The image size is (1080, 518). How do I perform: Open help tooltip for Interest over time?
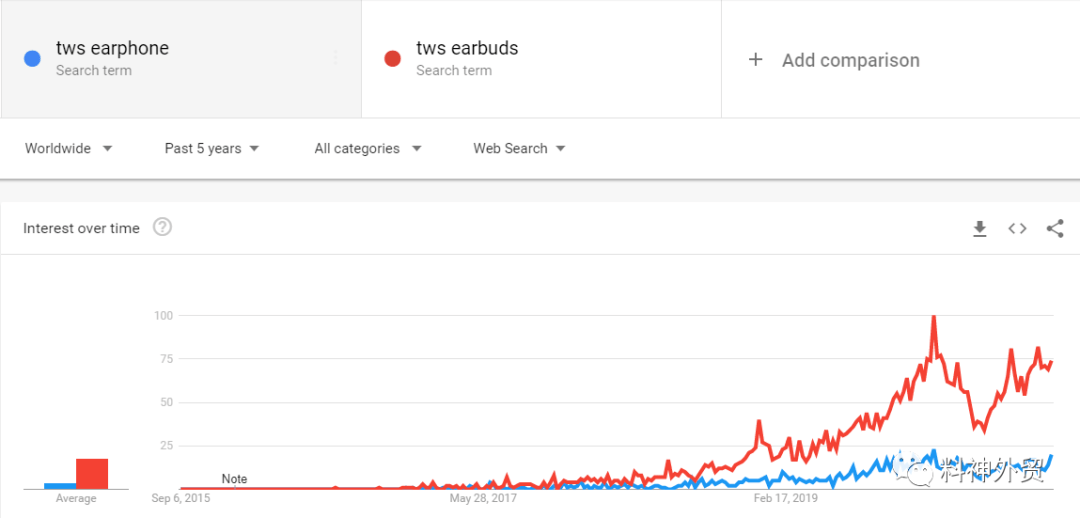[162, 227]
